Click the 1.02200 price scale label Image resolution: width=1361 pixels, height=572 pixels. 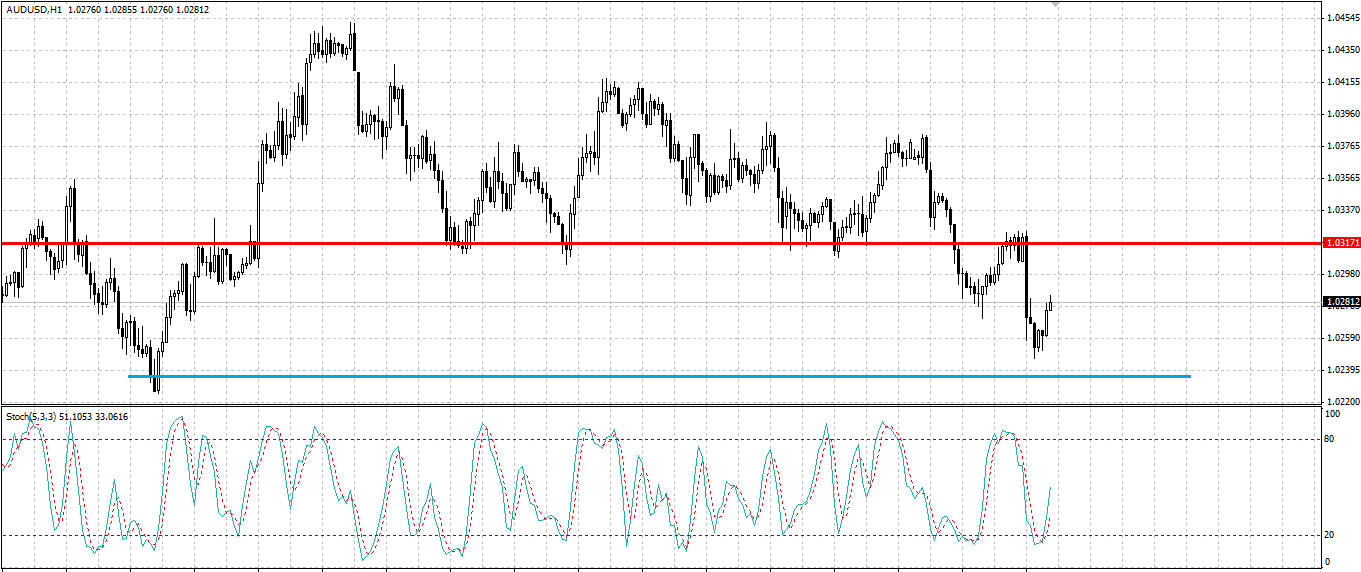(x=1342, y=401)
